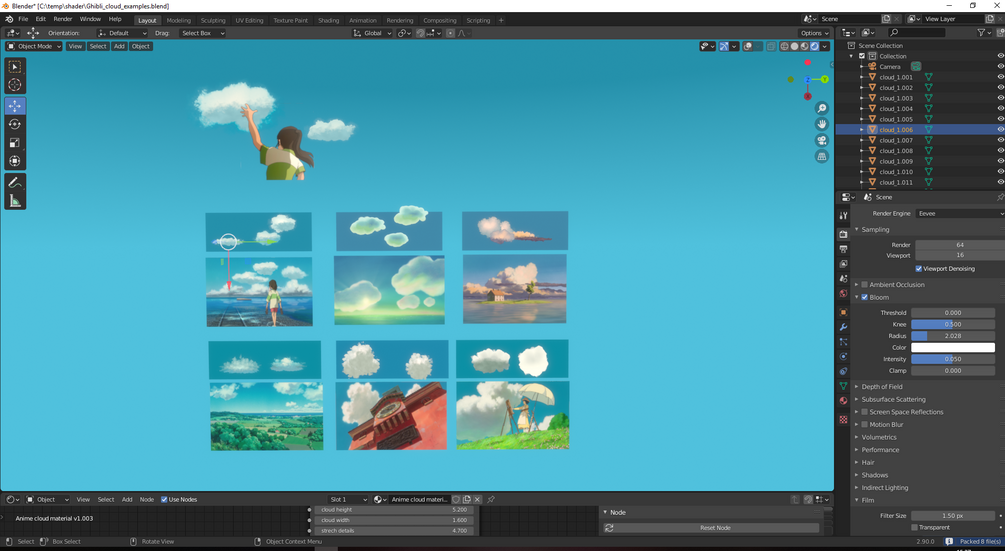The width and height of the screenshot is (1005, 551).
Task: Hide cloud_1.006 with its eye icon
Action: point(1000,129)
